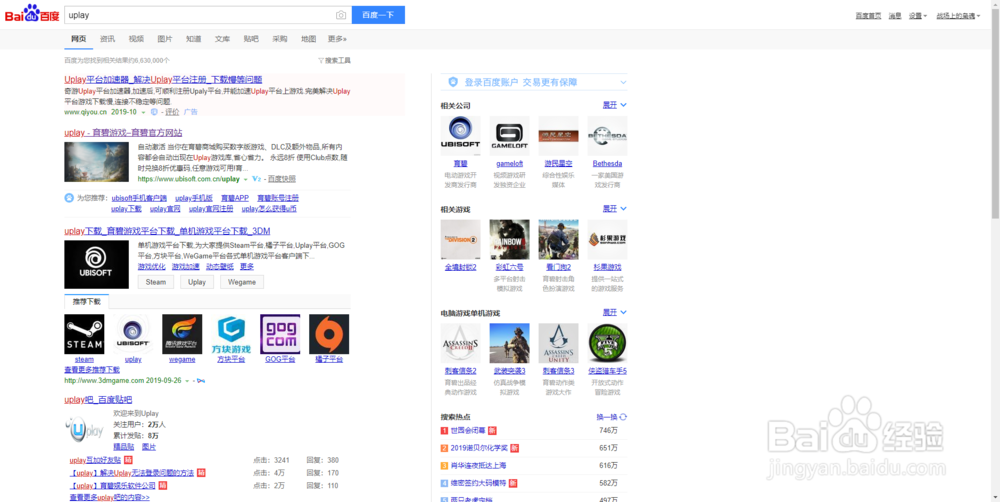This screenshot has height=502, width=1000.
Task: Click the Watch Dogs 2 game thumbnail
Action: pos(558,240)
